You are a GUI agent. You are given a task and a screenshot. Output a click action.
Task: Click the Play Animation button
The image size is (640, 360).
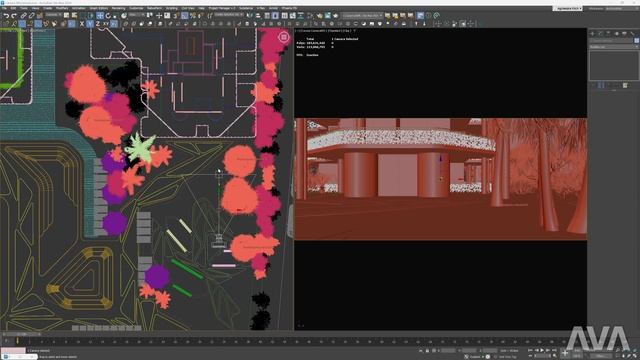tap(542, 350)
